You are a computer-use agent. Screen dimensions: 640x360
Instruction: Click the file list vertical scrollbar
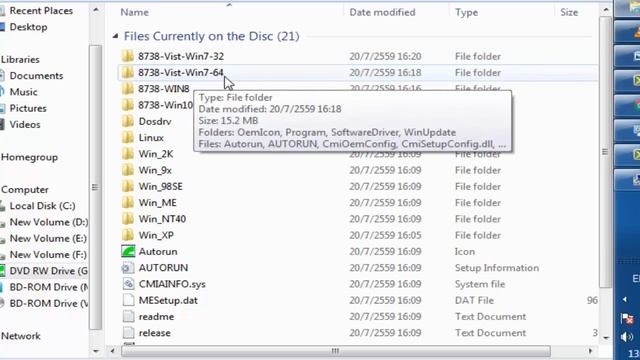point(605,152)
